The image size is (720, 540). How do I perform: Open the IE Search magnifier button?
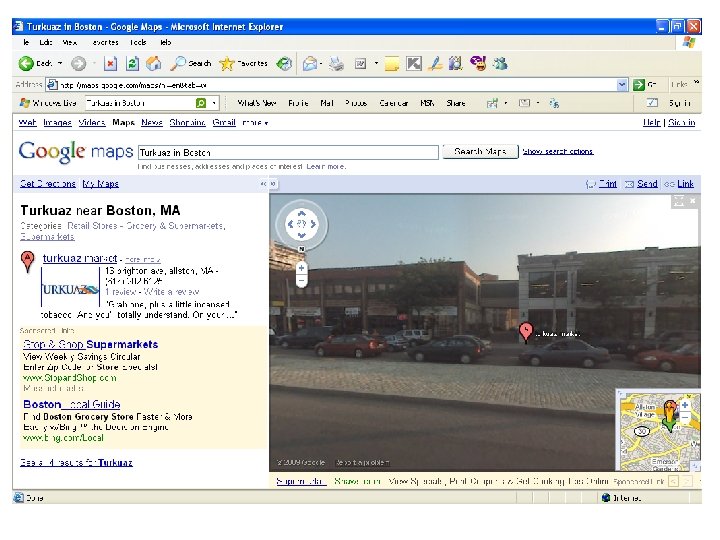[190, 63]
